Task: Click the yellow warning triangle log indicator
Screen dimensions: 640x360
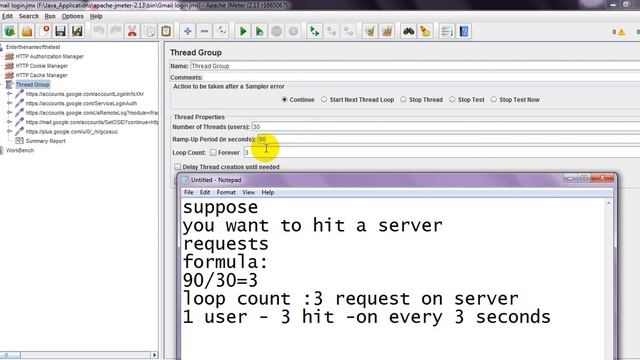Action: 621,32
